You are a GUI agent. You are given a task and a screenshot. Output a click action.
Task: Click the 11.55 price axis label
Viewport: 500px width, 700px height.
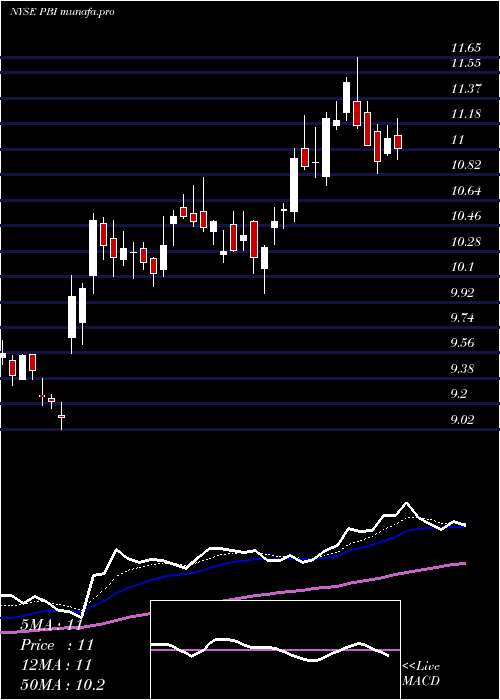click(466, 62)
